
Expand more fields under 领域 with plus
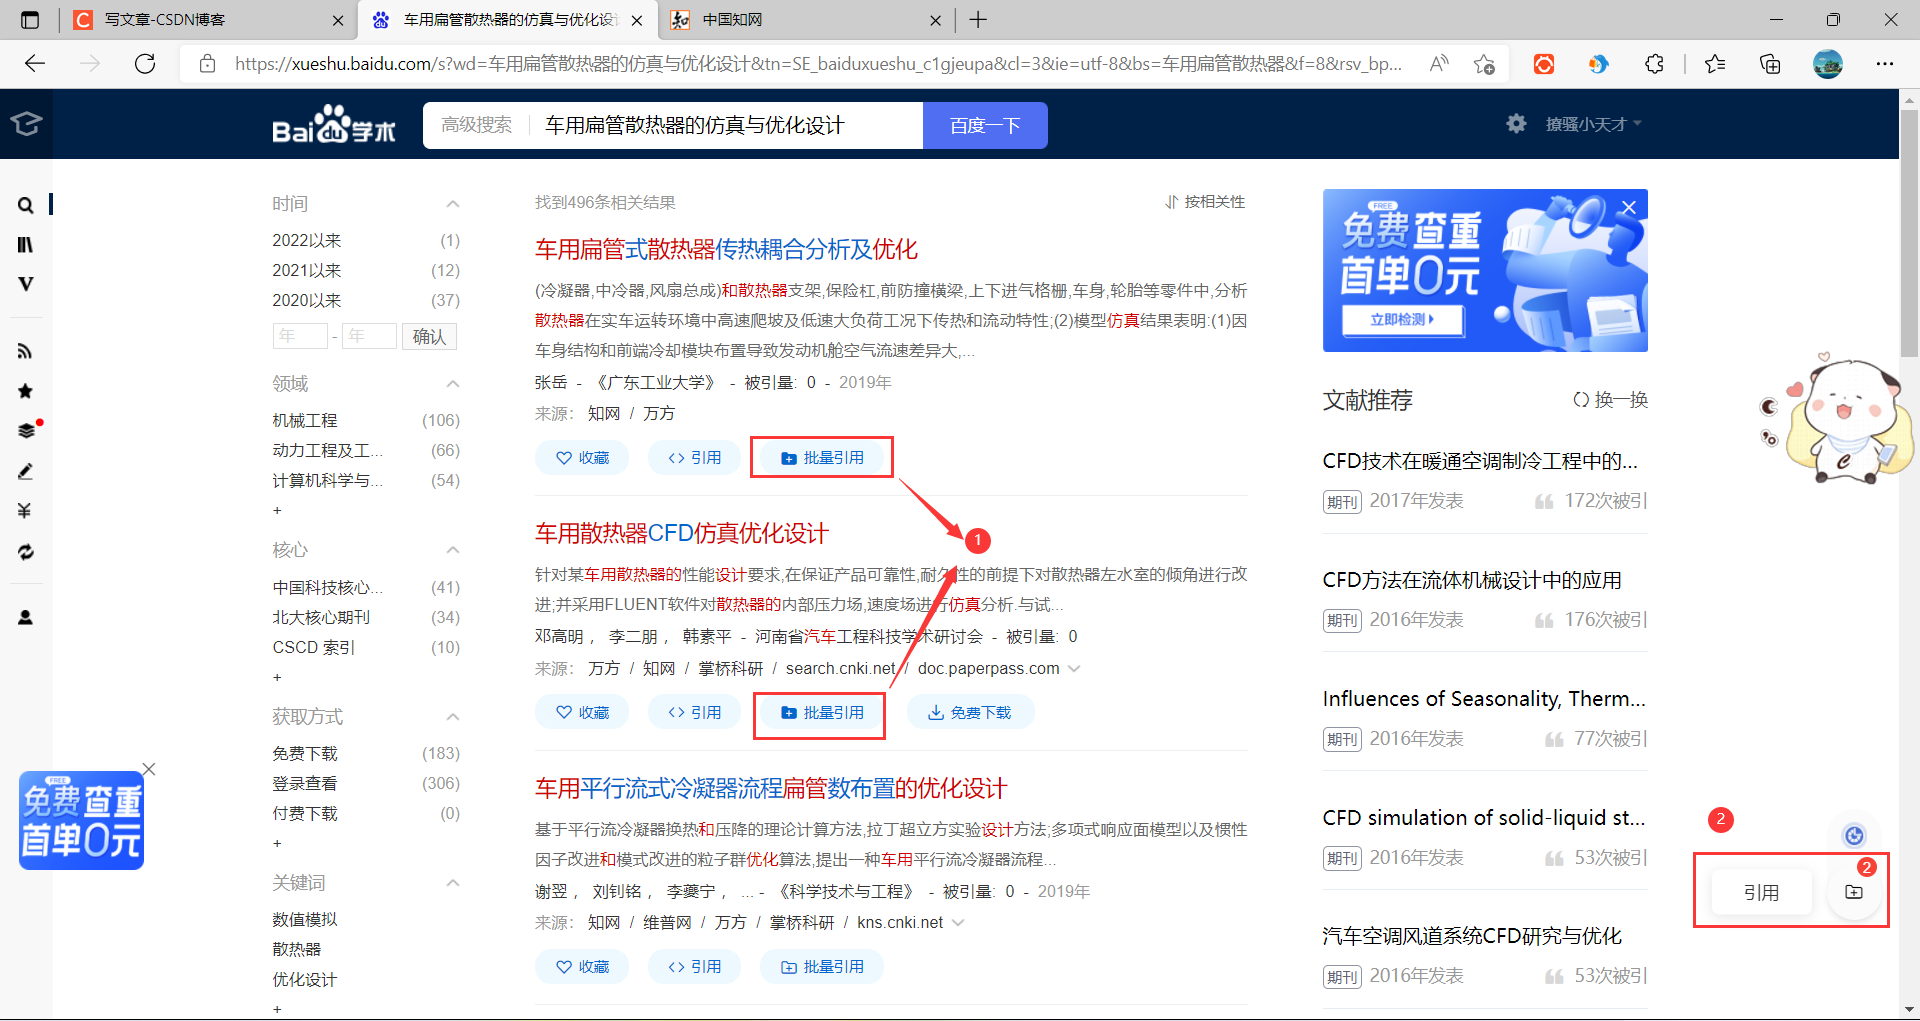(277, 511)
